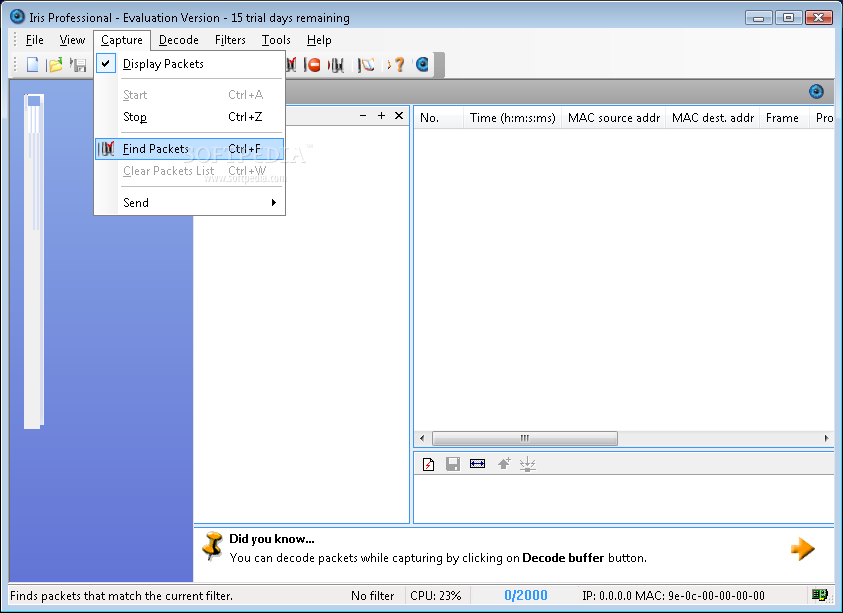Toggle the Display Packets checkmark
The height and width of the screenshot is (613, 843).
pyautogui.click(x=106, y=63)
